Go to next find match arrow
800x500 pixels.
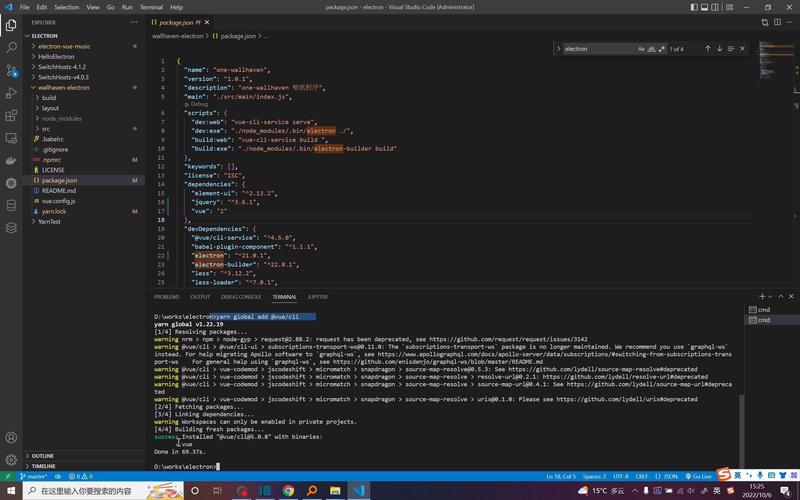tap(719, 48)
